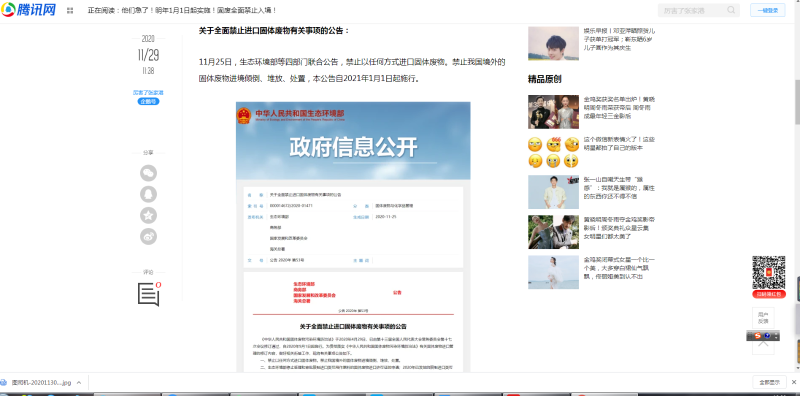Open the article author name link
The image size is (800, 396).
[x=148, y=93]
